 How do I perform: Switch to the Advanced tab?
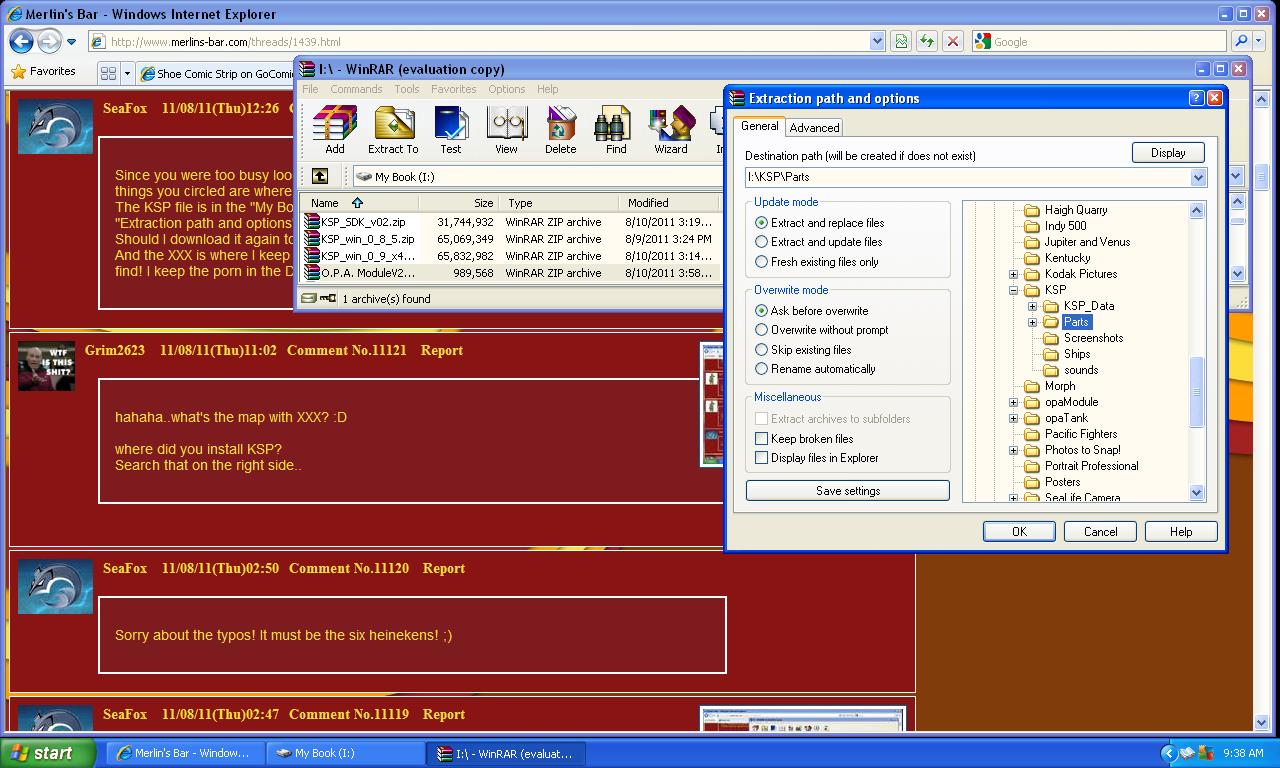pos(814,127)
